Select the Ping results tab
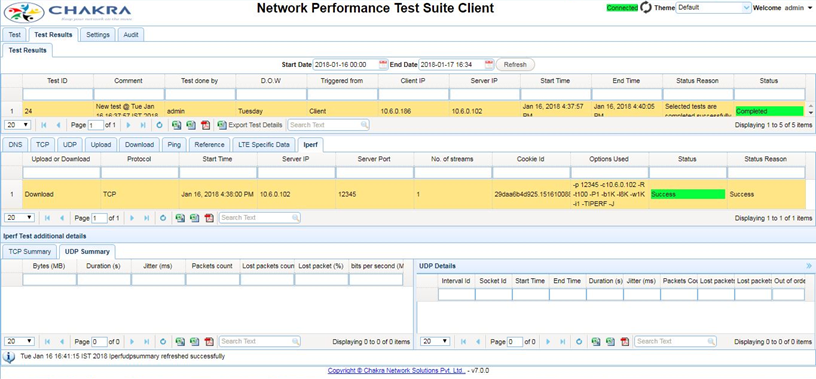816x379 pixels. tap(174, 145)
